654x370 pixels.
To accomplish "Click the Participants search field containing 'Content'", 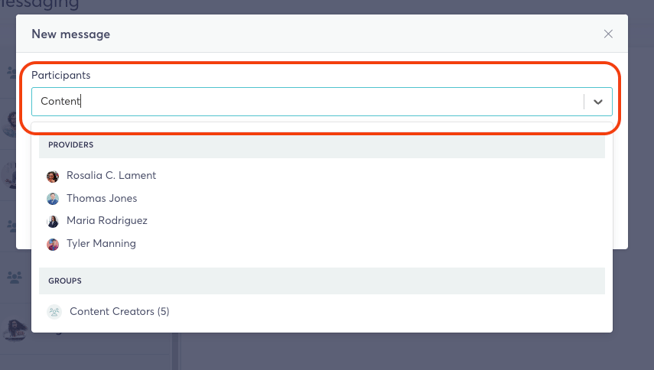I will pos(307,101).
